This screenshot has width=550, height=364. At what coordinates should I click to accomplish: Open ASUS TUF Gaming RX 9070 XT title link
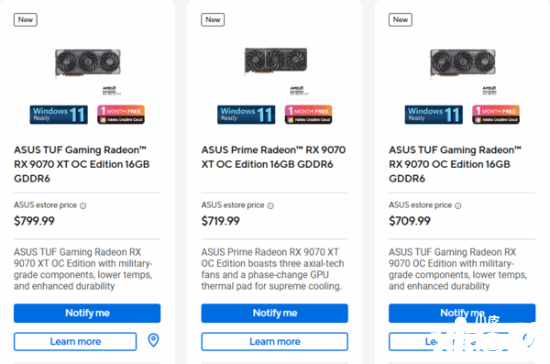(82, 164)
